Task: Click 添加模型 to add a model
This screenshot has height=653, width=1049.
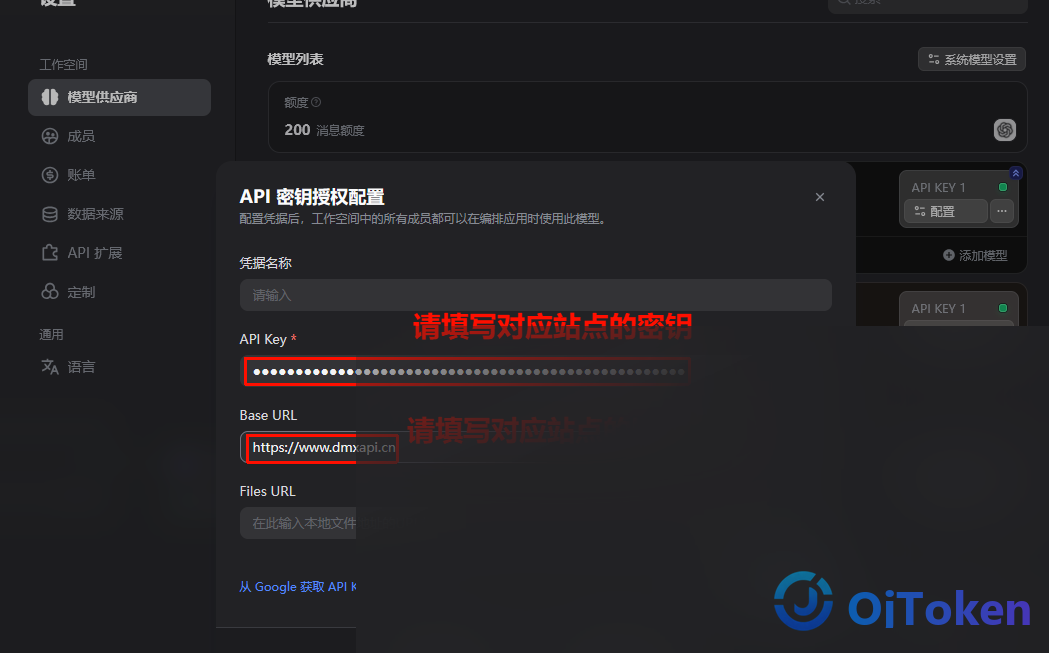Action: tap(975, 256)
